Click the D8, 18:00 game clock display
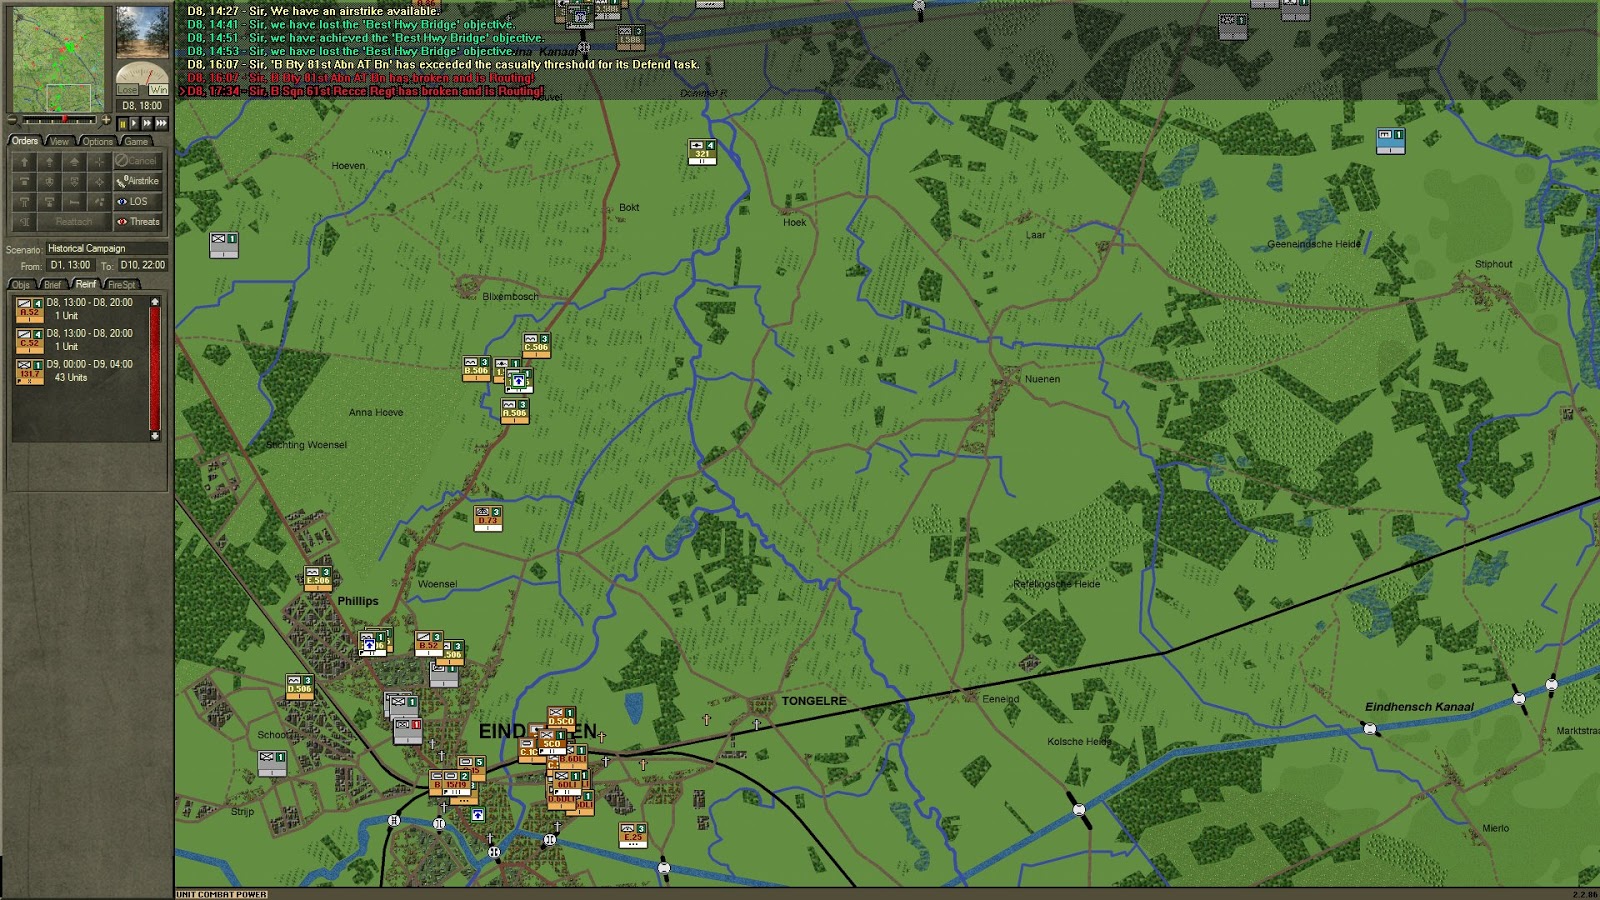Image resolution: width=1600 pixels, height=900 pixels. click(142, 105)
